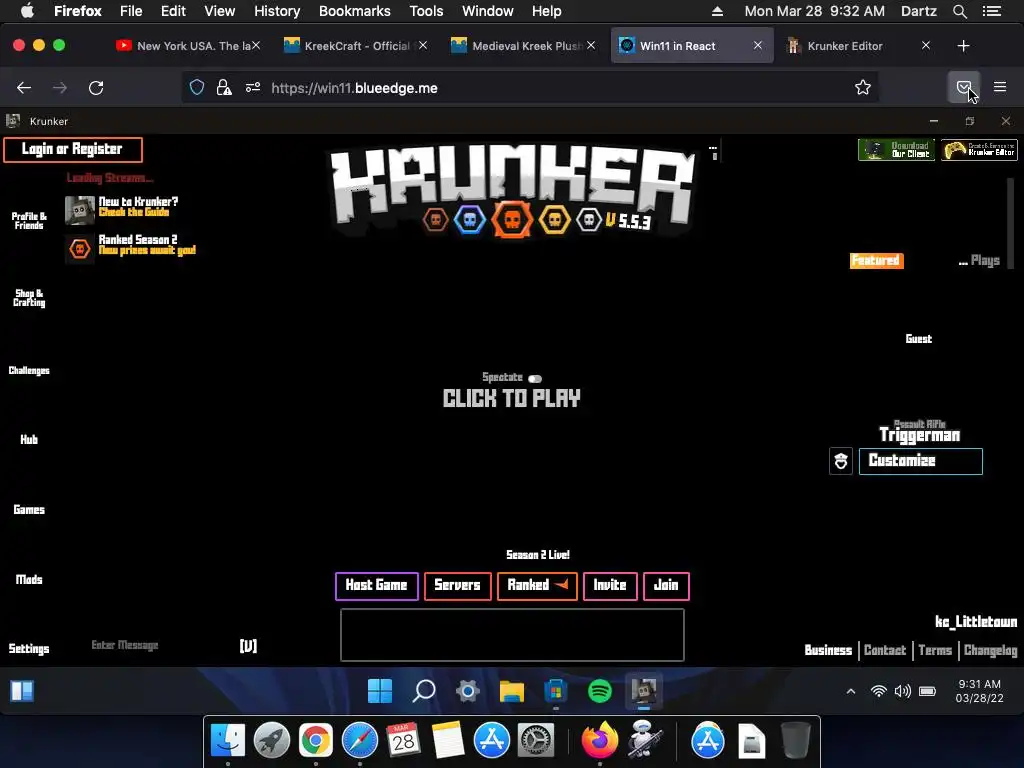Image resolution: width=1024 pixels, height=768 pixels.
Task: Open Games in the Krunker sidebar
Action: pos(29,509)
